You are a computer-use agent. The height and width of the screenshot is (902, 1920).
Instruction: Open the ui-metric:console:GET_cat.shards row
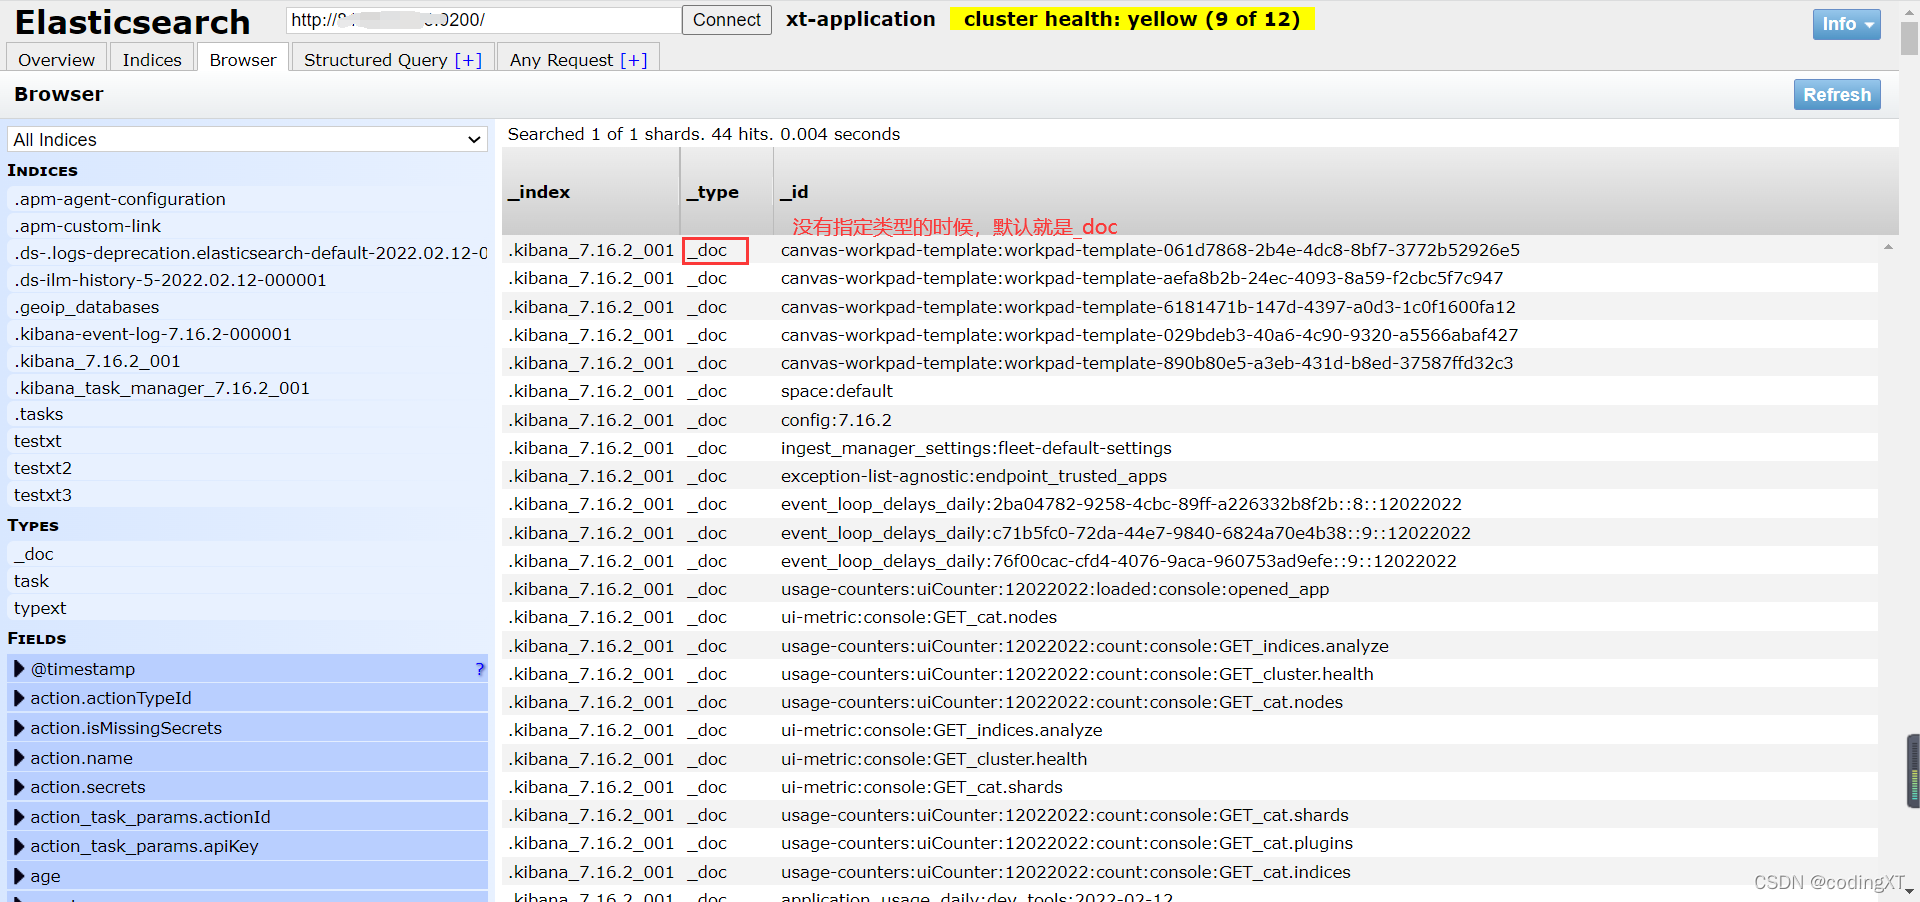(x=1190, y=787)
